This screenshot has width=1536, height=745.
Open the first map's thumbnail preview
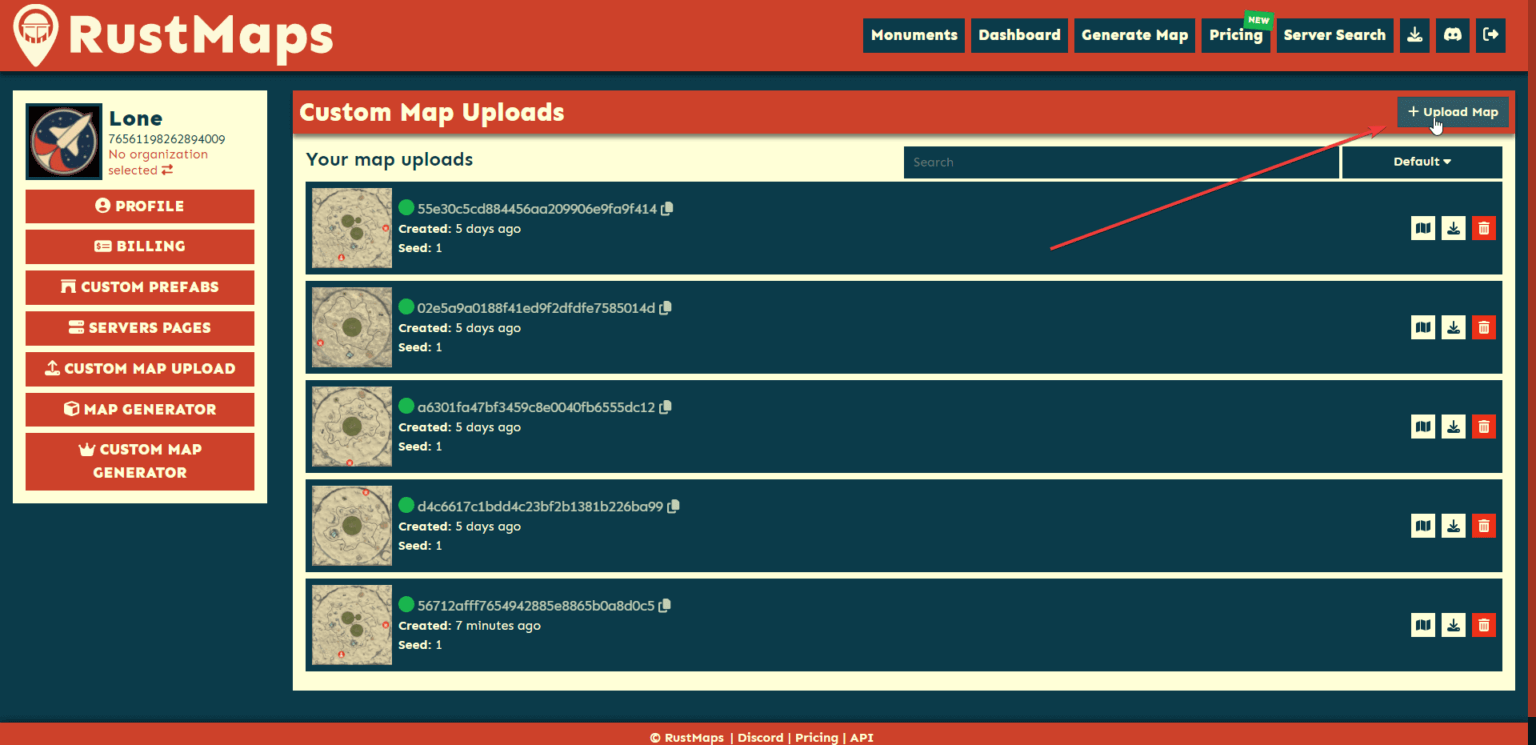click(352, 228)
